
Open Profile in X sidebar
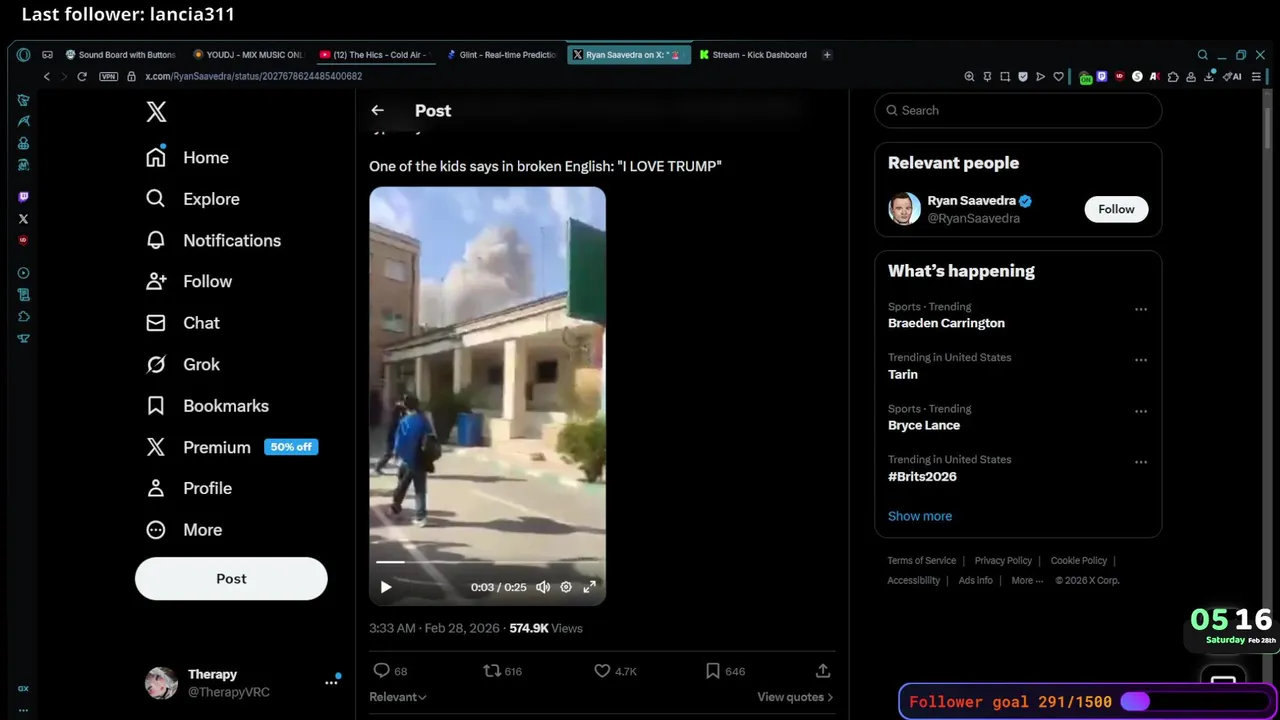click(x=189, y=488)
